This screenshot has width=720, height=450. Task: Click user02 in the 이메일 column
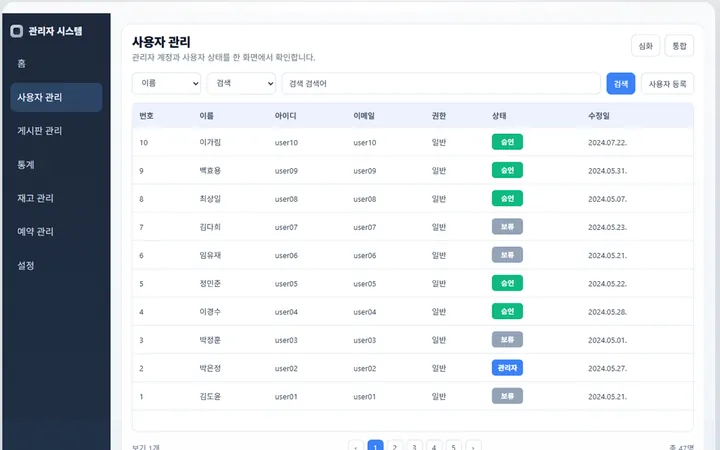point(365,369)
